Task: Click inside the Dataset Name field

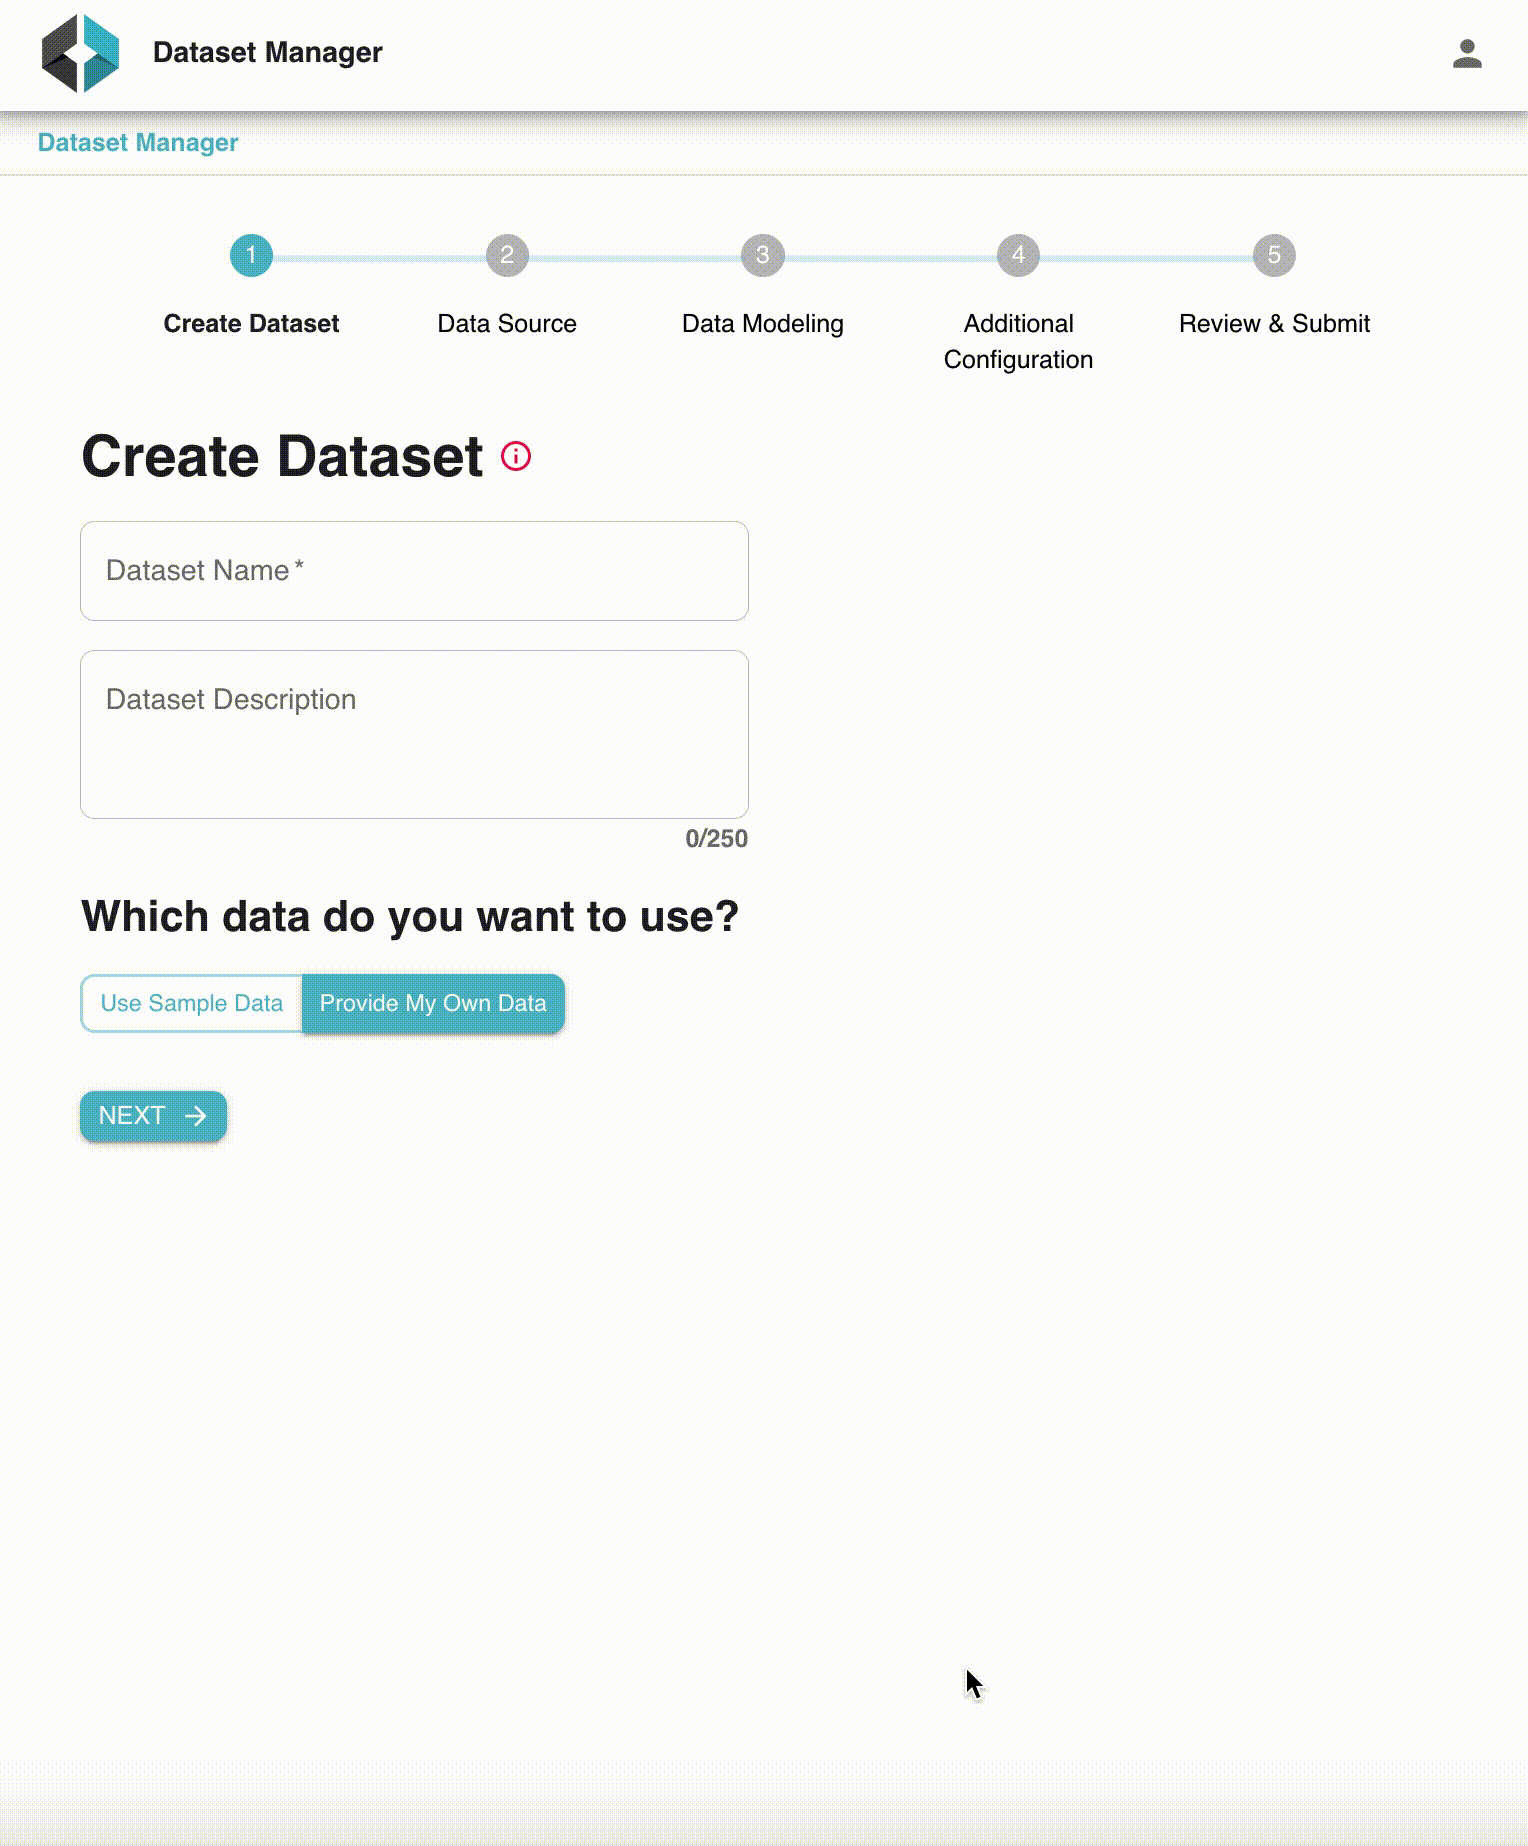Action: point(413,570)
